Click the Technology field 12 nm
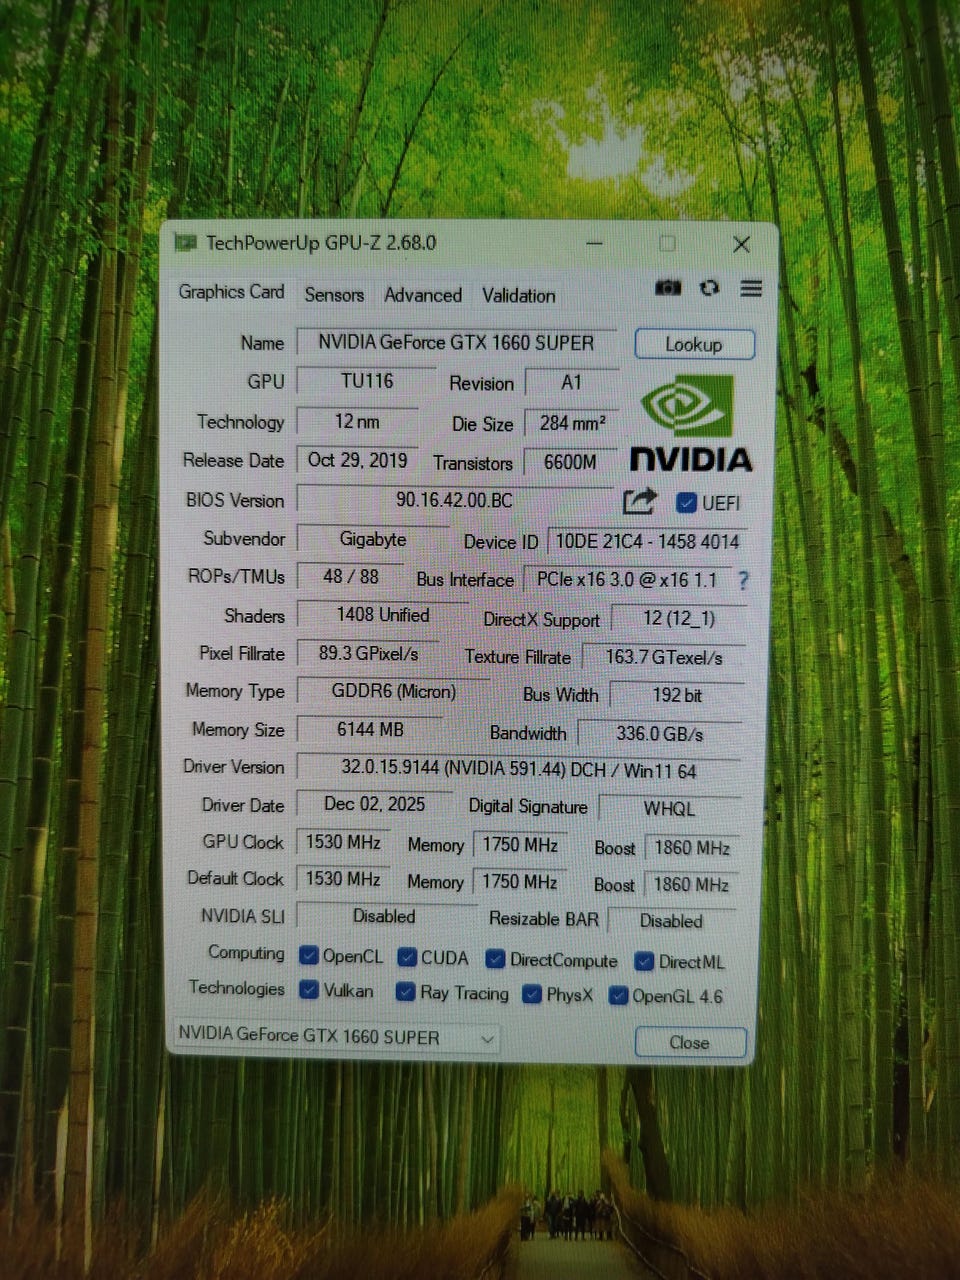The image size is (960, 1280). 357,421
